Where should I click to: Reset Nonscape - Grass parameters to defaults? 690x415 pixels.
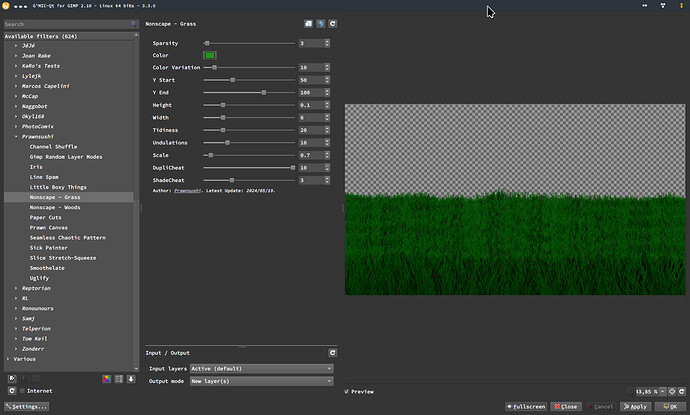click(333, 22)
